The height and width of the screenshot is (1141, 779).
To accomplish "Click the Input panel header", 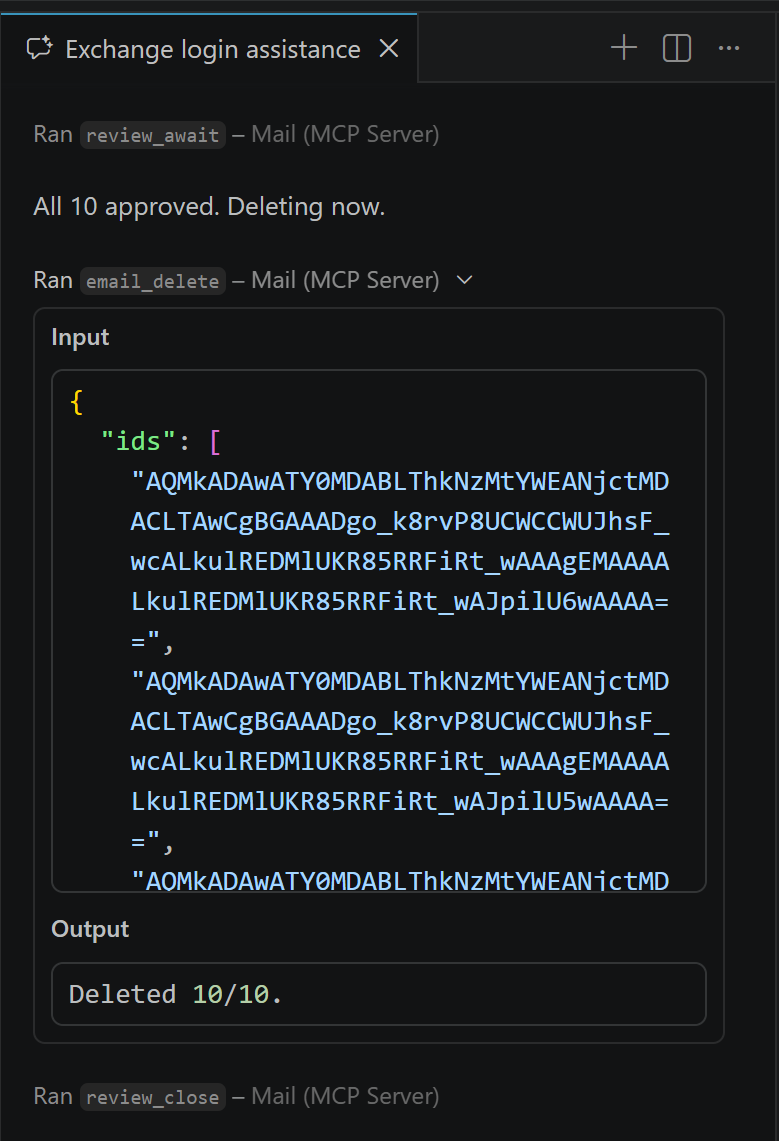I will 79,337.
